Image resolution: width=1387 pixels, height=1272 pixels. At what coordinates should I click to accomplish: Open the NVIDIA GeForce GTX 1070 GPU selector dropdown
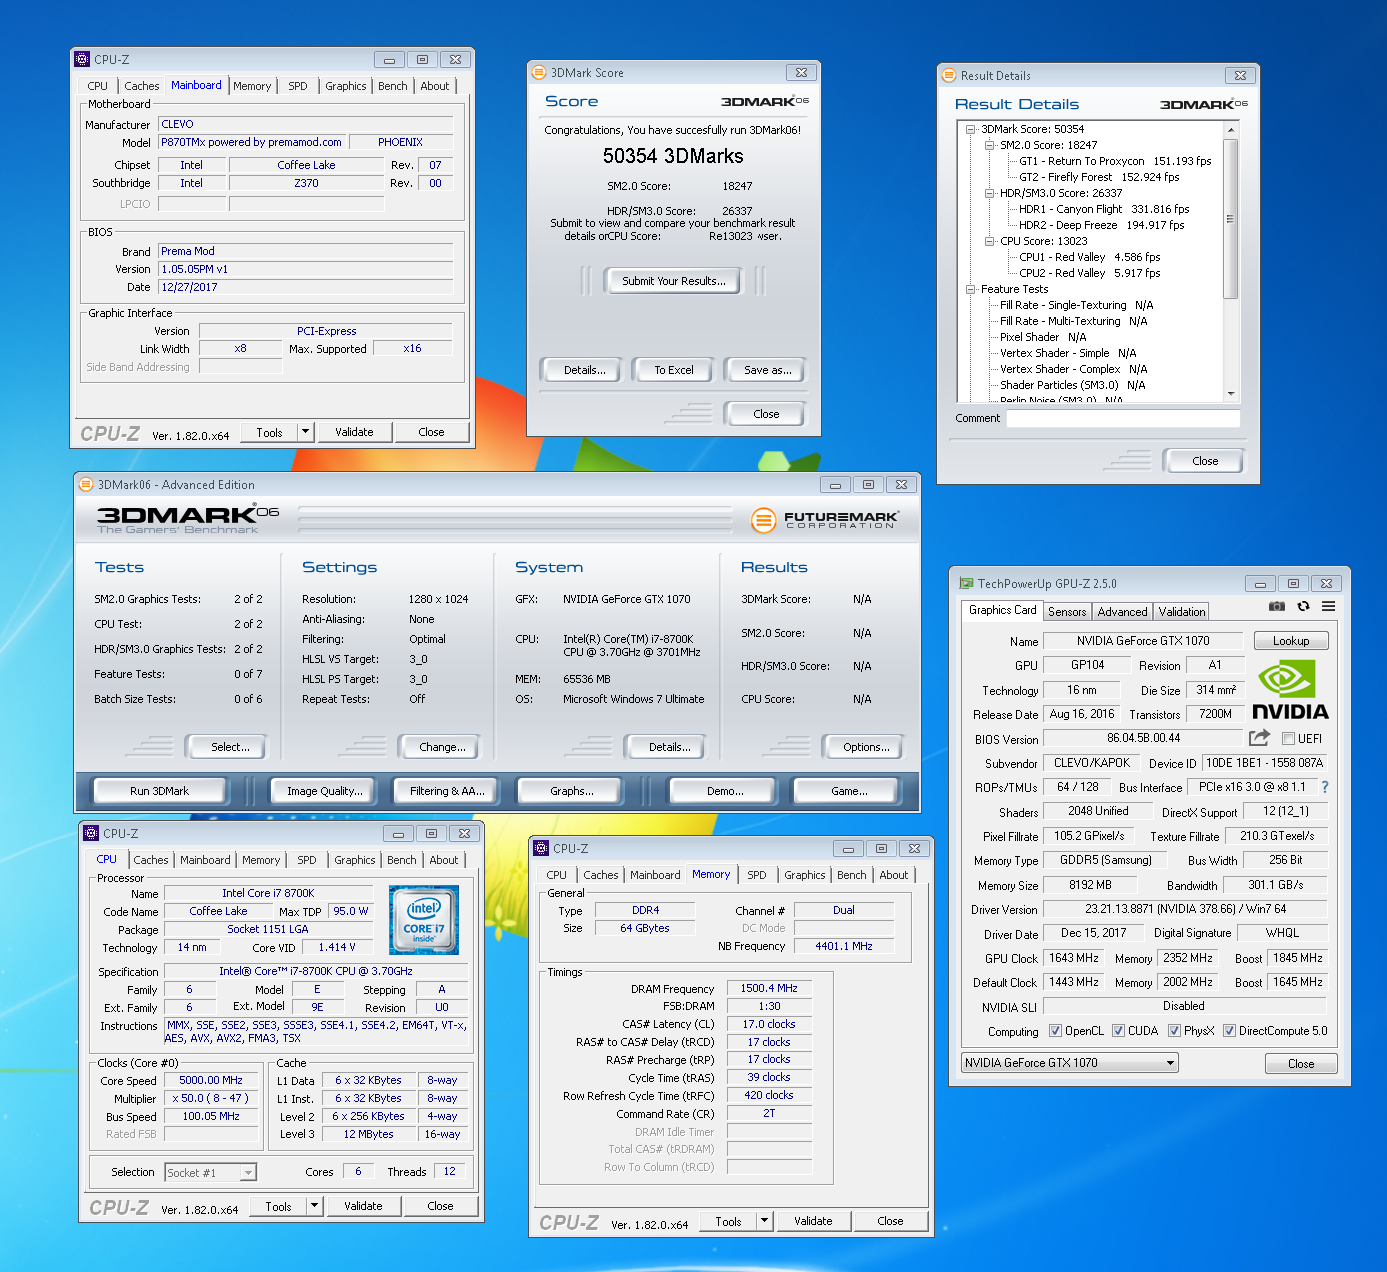[1070, 1063]
